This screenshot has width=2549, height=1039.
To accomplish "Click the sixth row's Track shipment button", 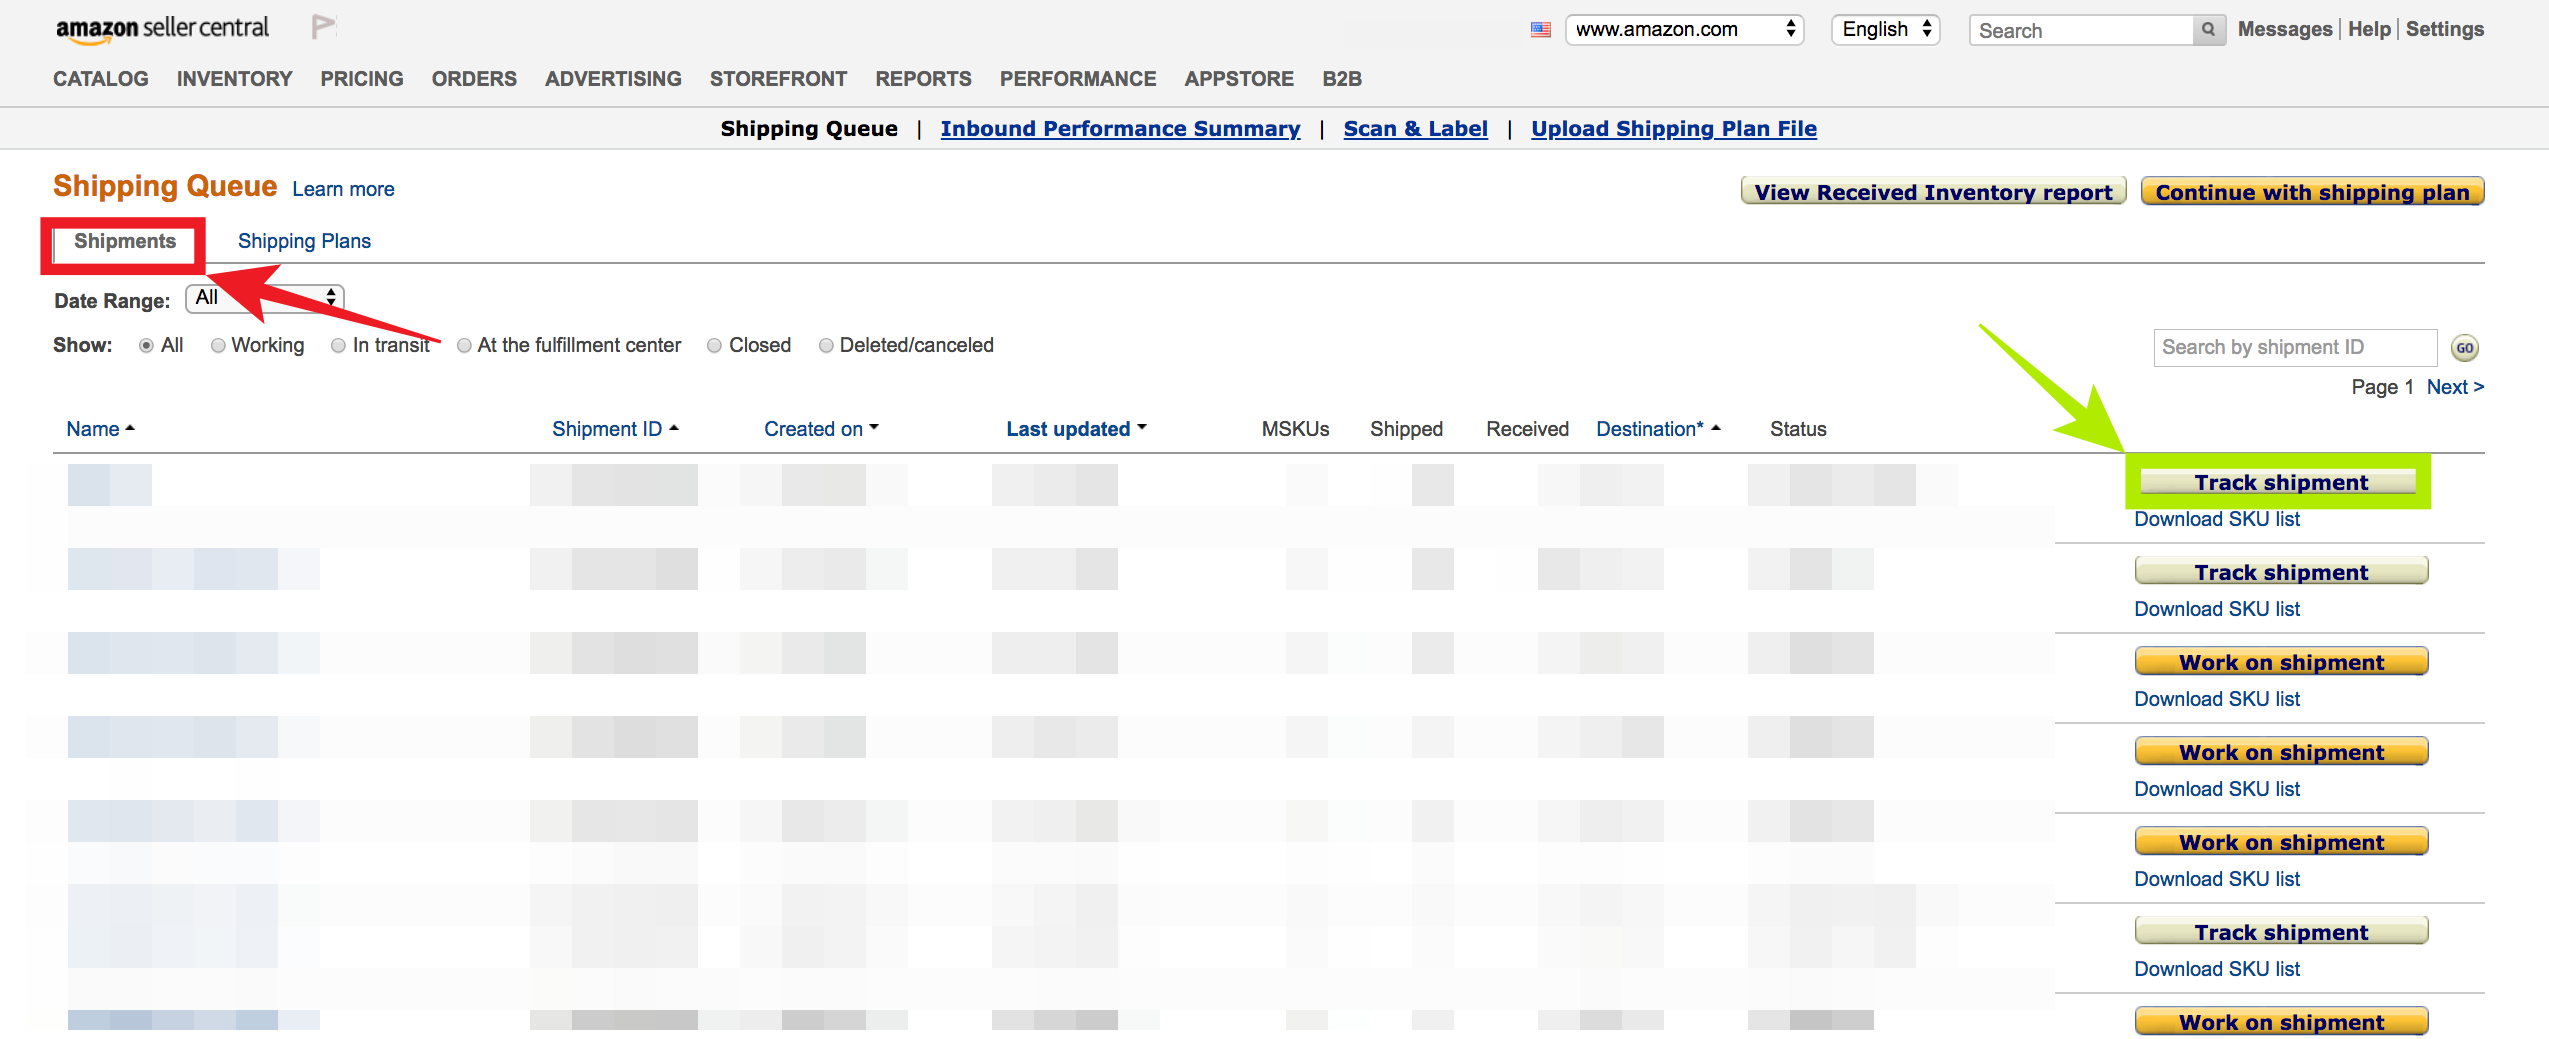I will 2281,932.
